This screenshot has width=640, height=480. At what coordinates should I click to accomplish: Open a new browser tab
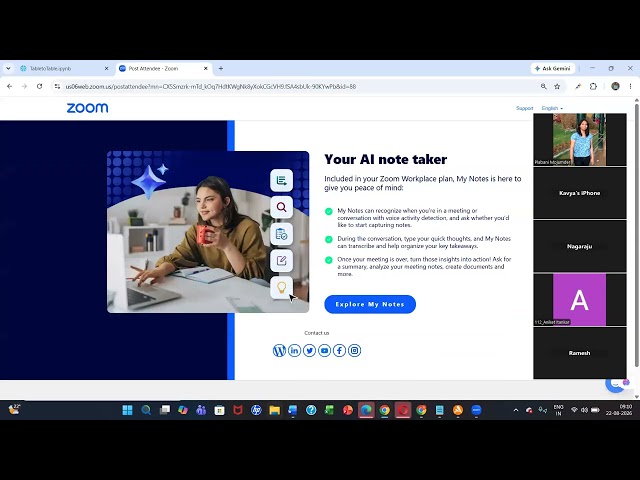point(221,69)
